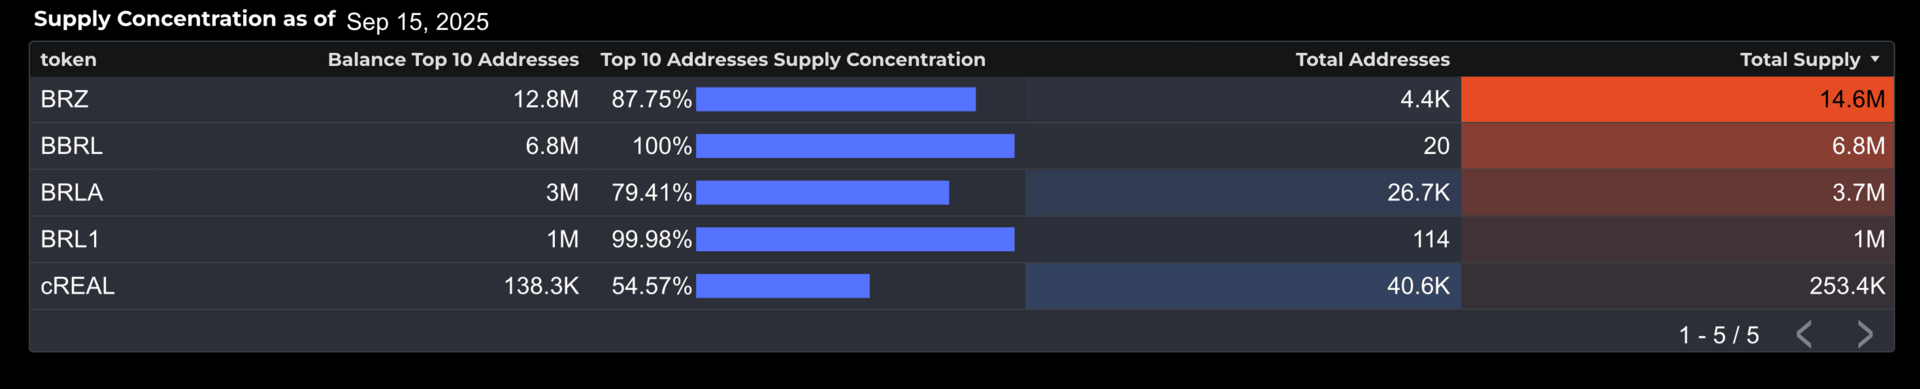Sort by Balance Top 10 Addresses header
This screenshot has width=1920, height=389.
click(453, 60)
